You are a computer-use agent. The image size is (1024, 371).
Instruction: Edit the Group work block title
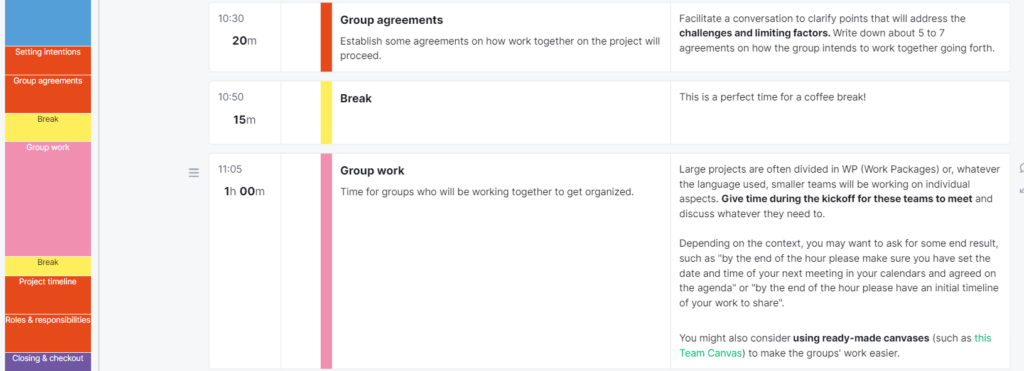[x=372, y=170]
